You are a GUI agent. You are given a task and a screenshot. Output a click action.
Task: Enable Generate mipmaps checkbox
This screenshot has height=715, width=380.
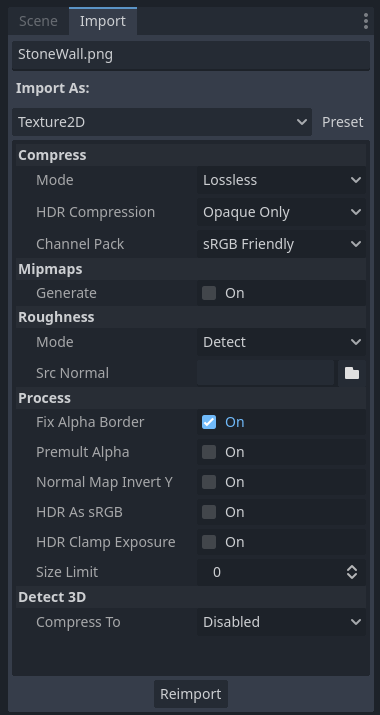[209, 293]
